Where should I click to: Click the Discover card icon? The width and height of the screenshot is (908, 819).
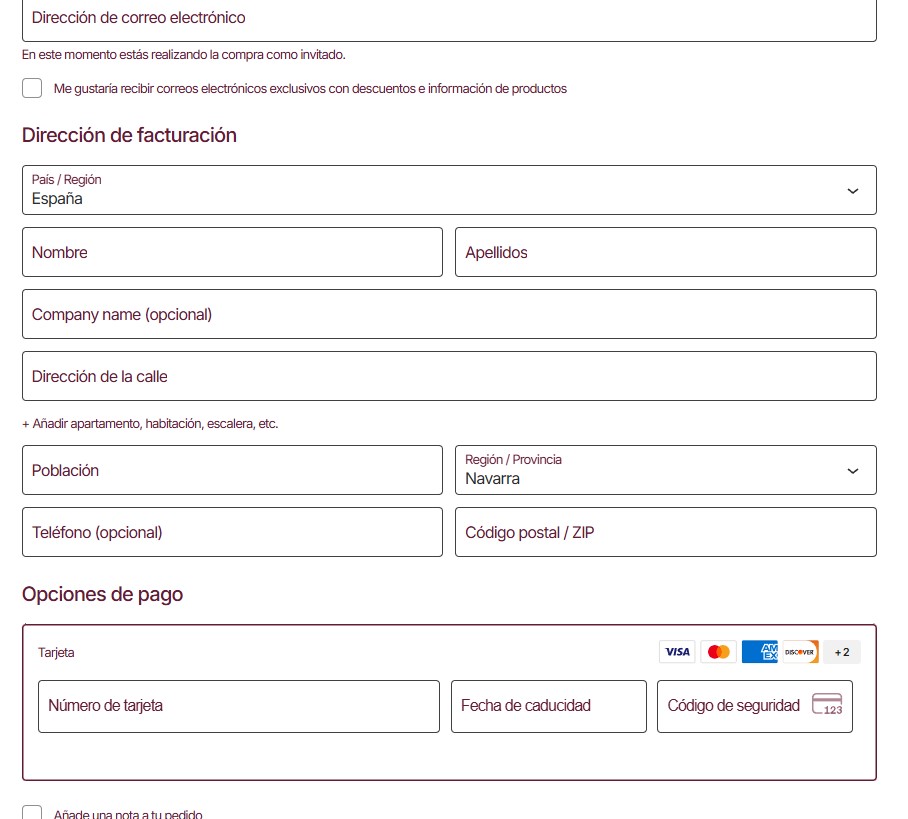tap(800, 652)
